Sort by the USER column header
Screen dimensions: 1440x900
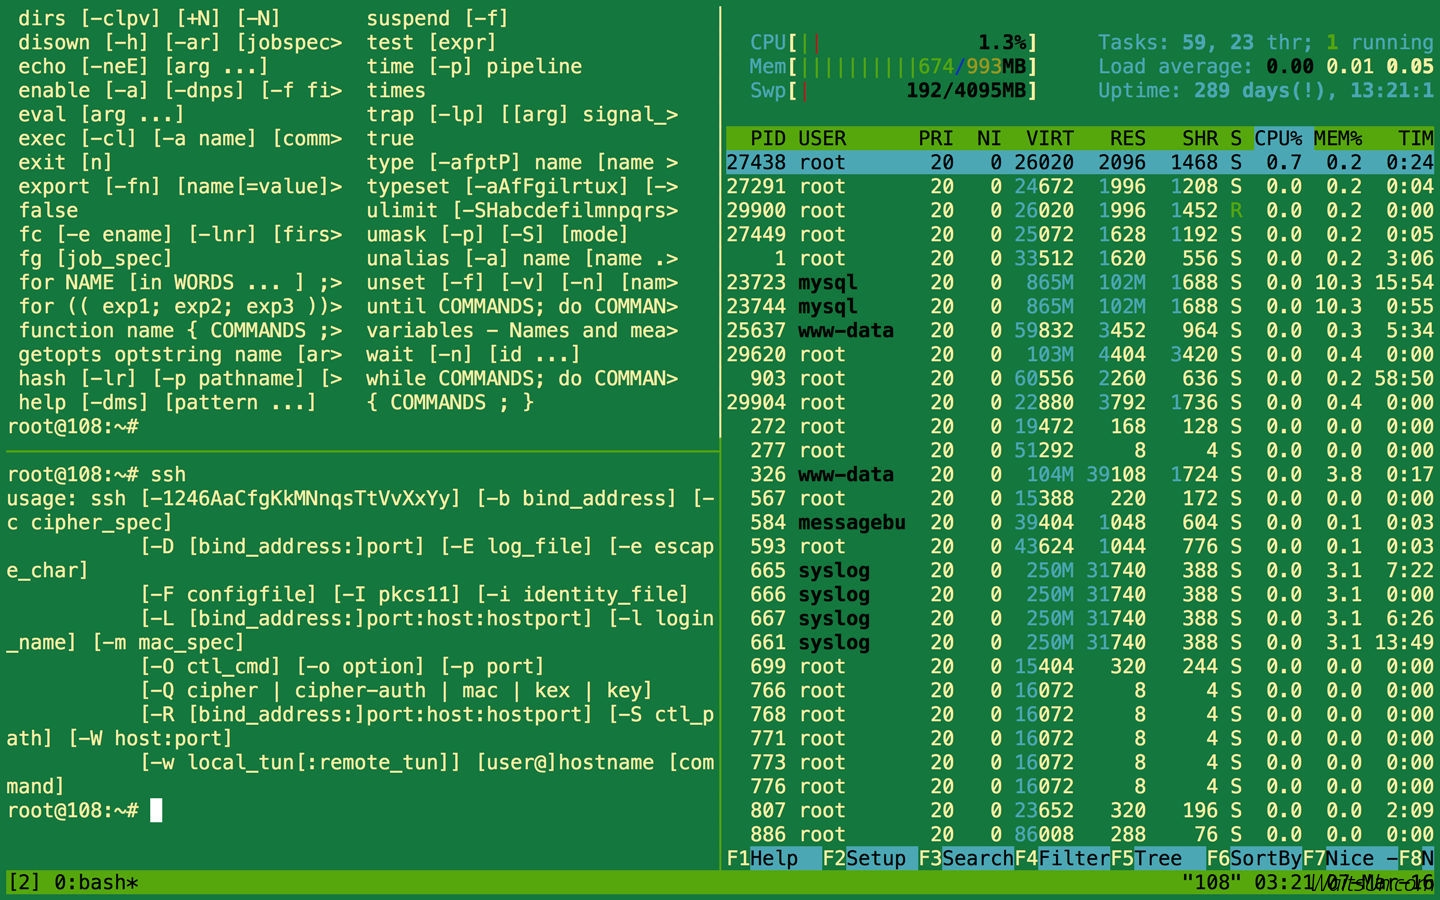(822, 138)
